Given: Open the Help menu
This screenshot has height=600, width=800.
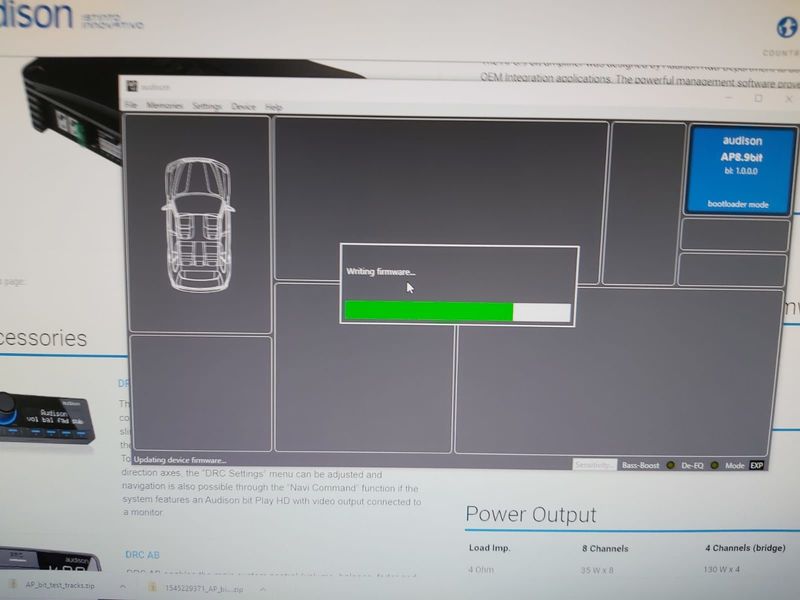Looking at the screenshot, I should click(273, 107).
